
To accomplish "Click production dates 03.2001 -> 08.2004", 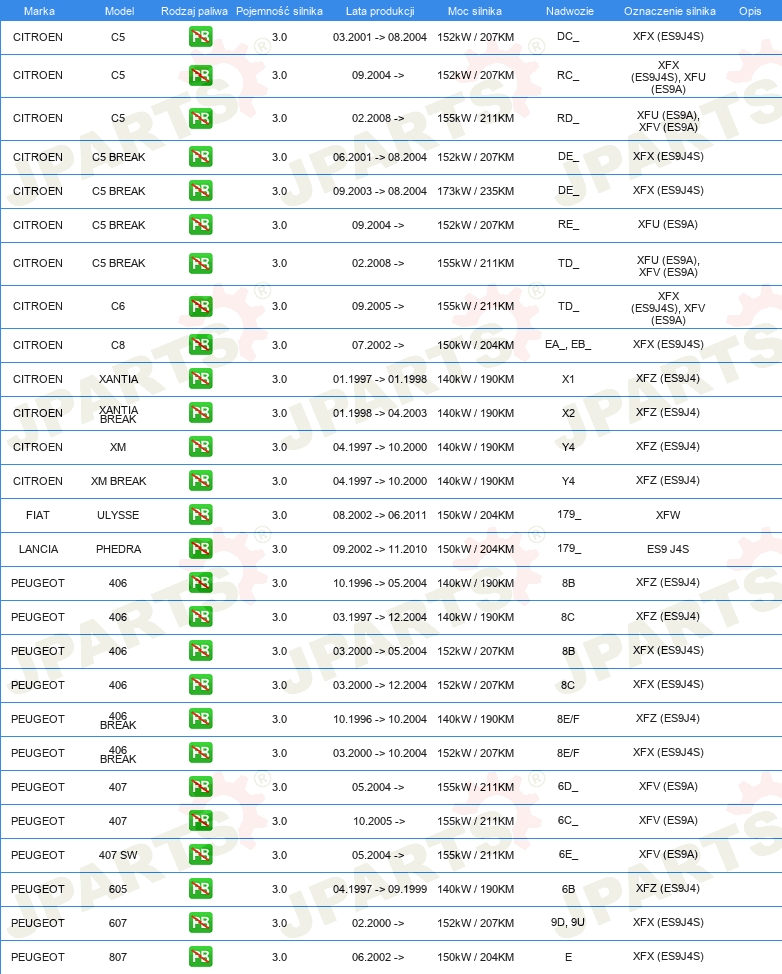I will point(380,37).
